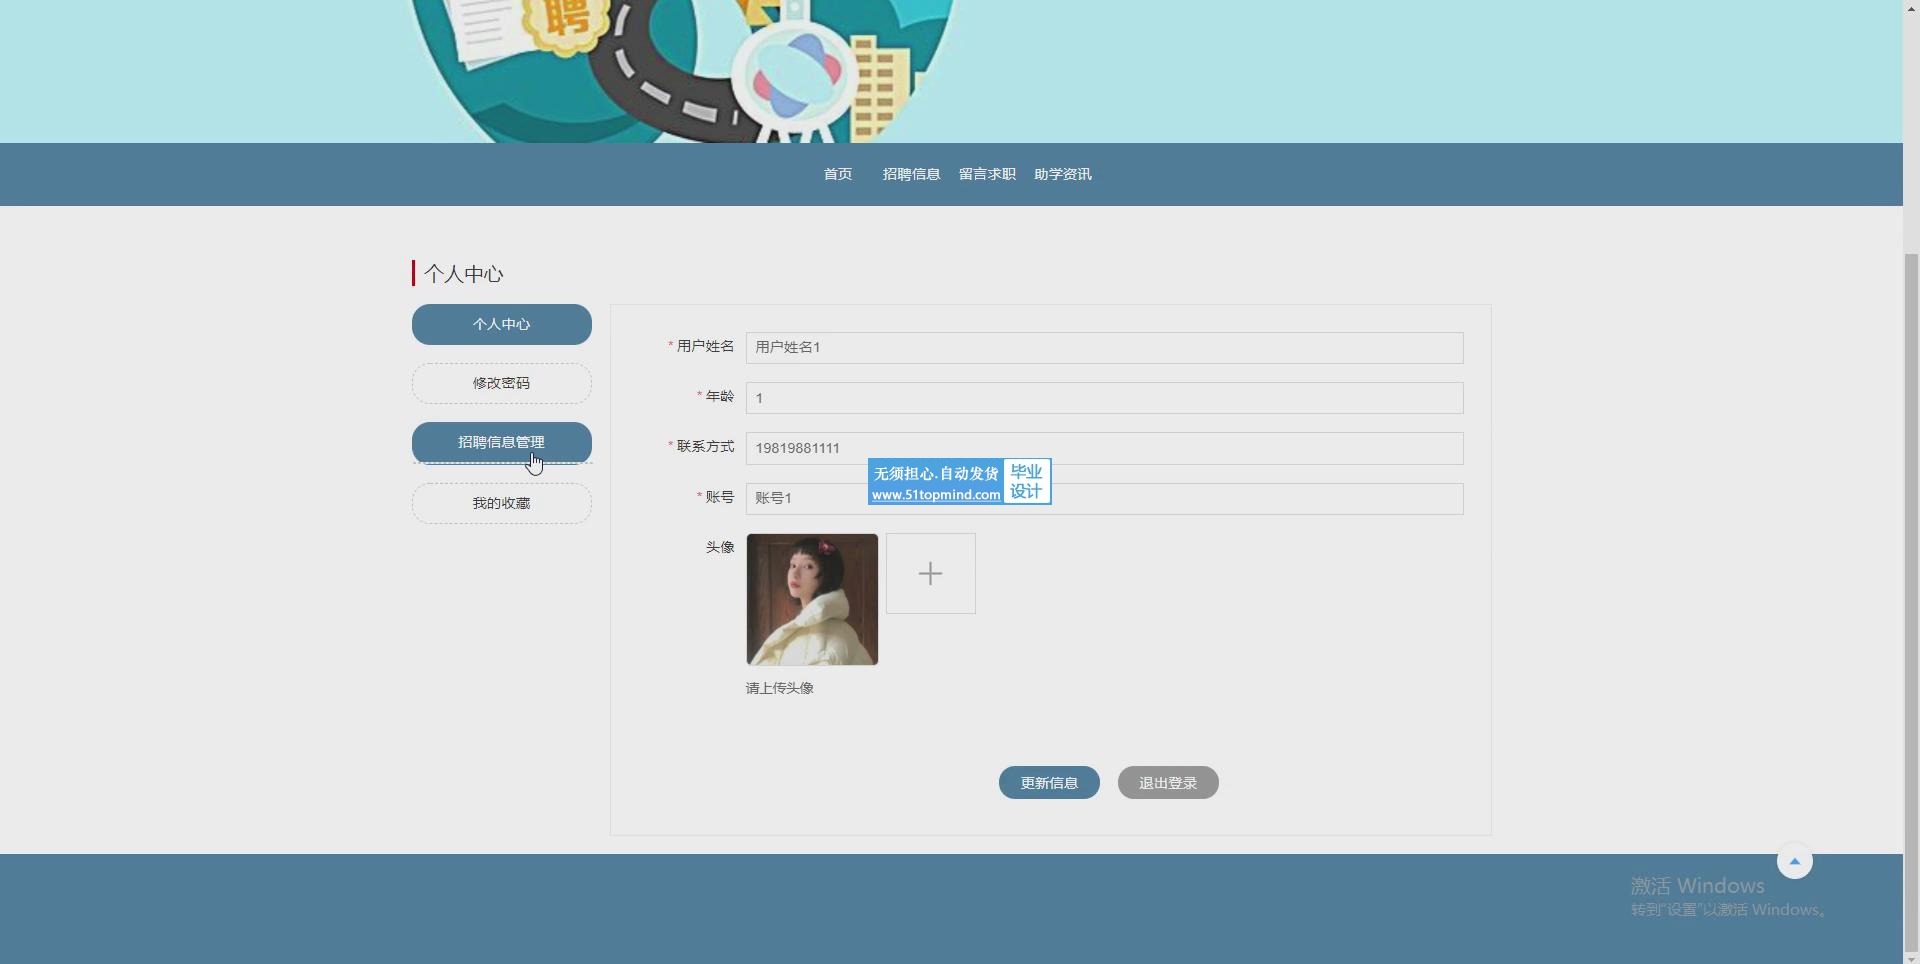Open the 留言求职 page from navigation

(987, 174)
